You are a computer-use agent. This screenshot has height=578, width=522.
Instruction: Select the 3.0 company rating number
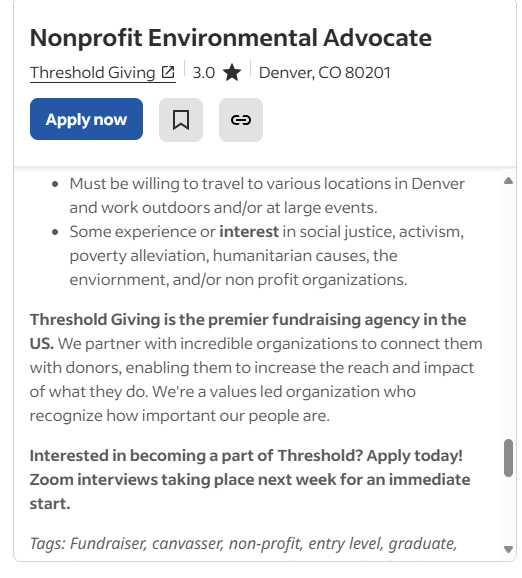coord(204,73)
